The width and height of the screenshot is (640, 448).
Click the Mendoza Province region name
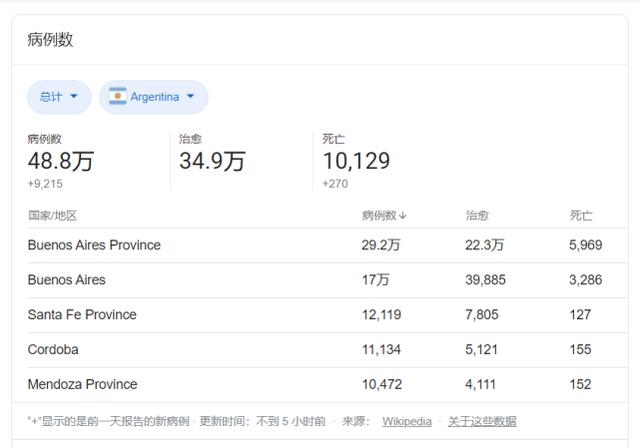click(82, 384)
